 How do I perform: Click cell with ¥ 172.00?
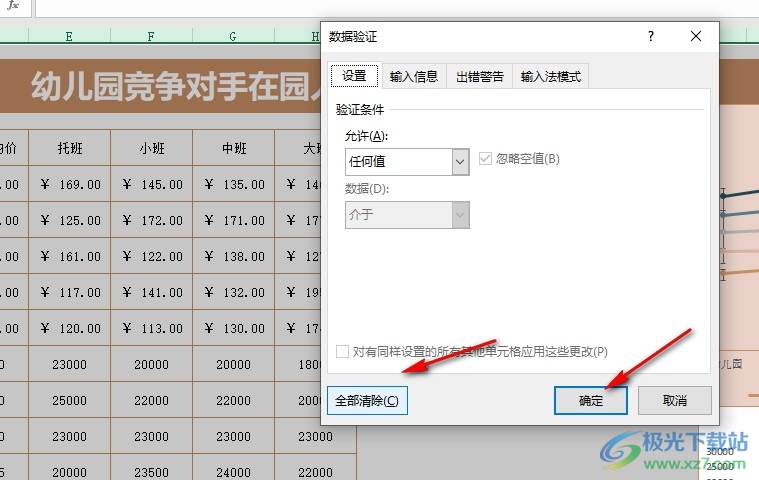(152, 220)
